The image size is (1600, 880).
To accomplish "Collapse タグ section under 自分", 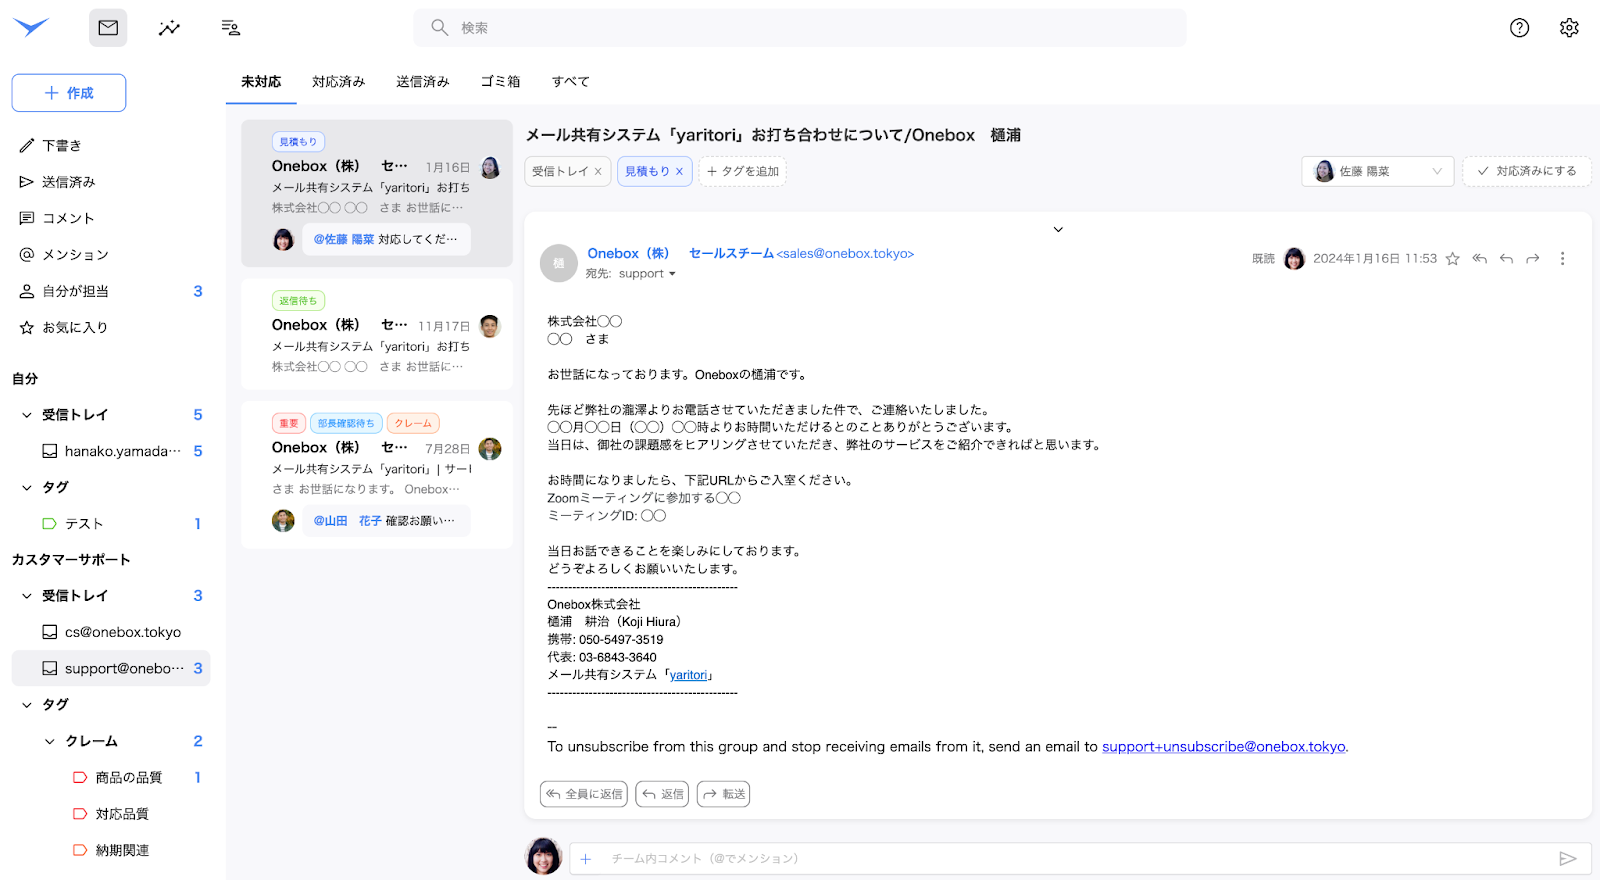I will click(x=27, y=487).
